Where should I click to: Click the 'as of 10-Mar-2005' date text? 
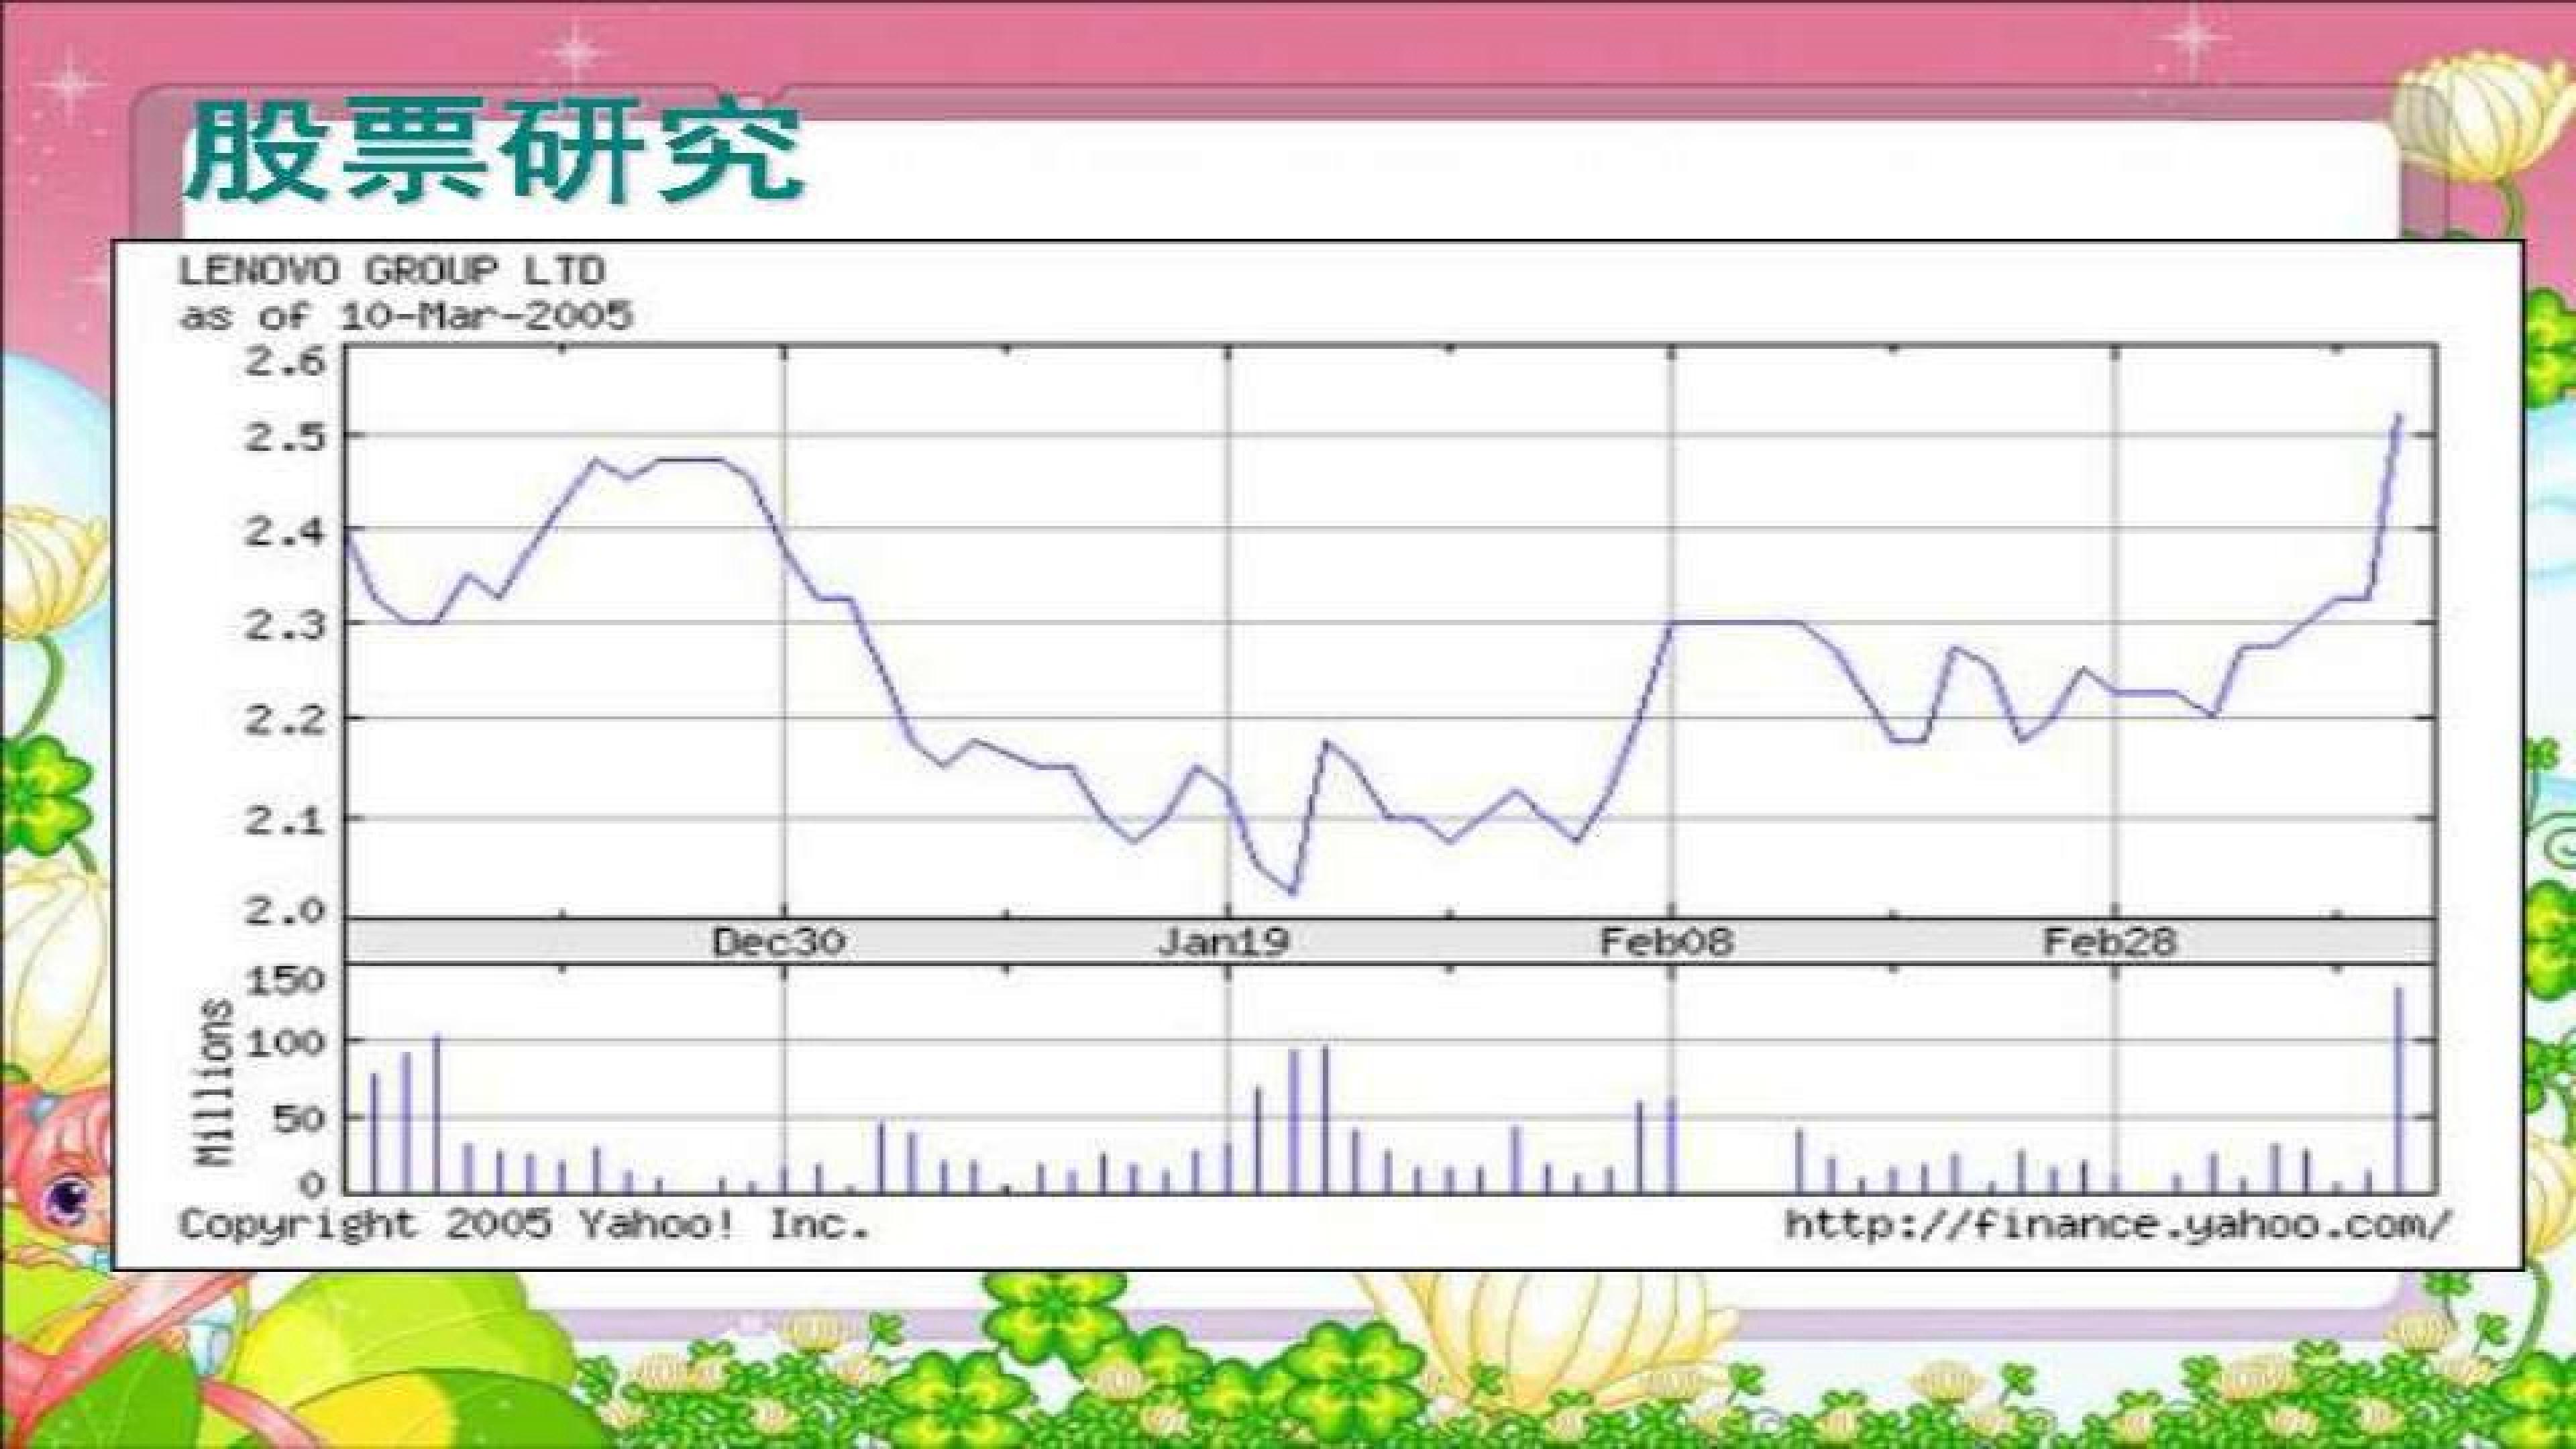click(406, 316)
